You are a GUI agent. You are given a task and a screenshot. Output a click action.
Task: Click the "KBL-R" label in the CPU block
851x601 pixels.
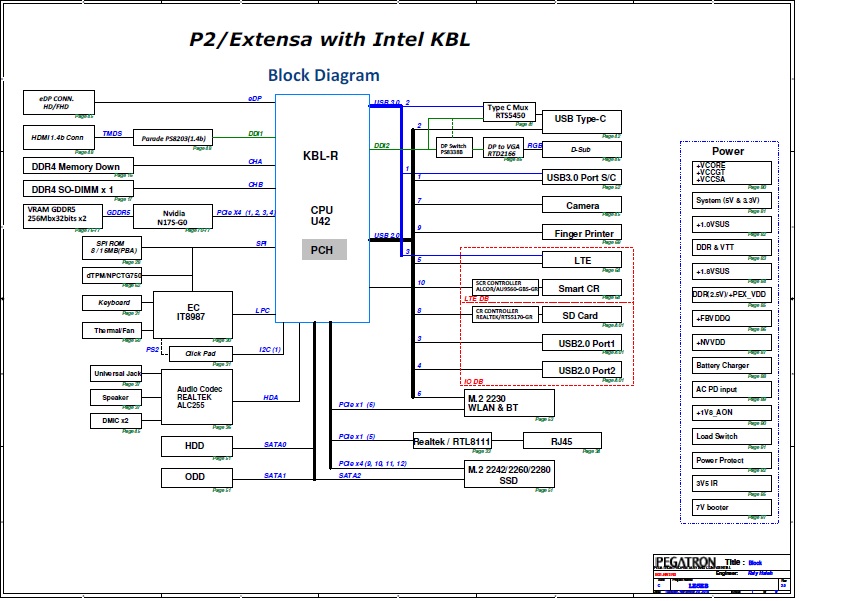click(x=320, y=156)
